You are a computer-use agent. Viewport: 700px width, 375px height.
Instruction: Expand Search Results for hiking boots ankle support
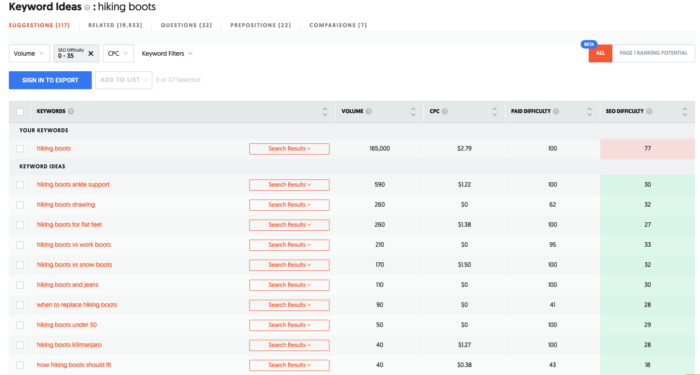[x=289, y=185]
